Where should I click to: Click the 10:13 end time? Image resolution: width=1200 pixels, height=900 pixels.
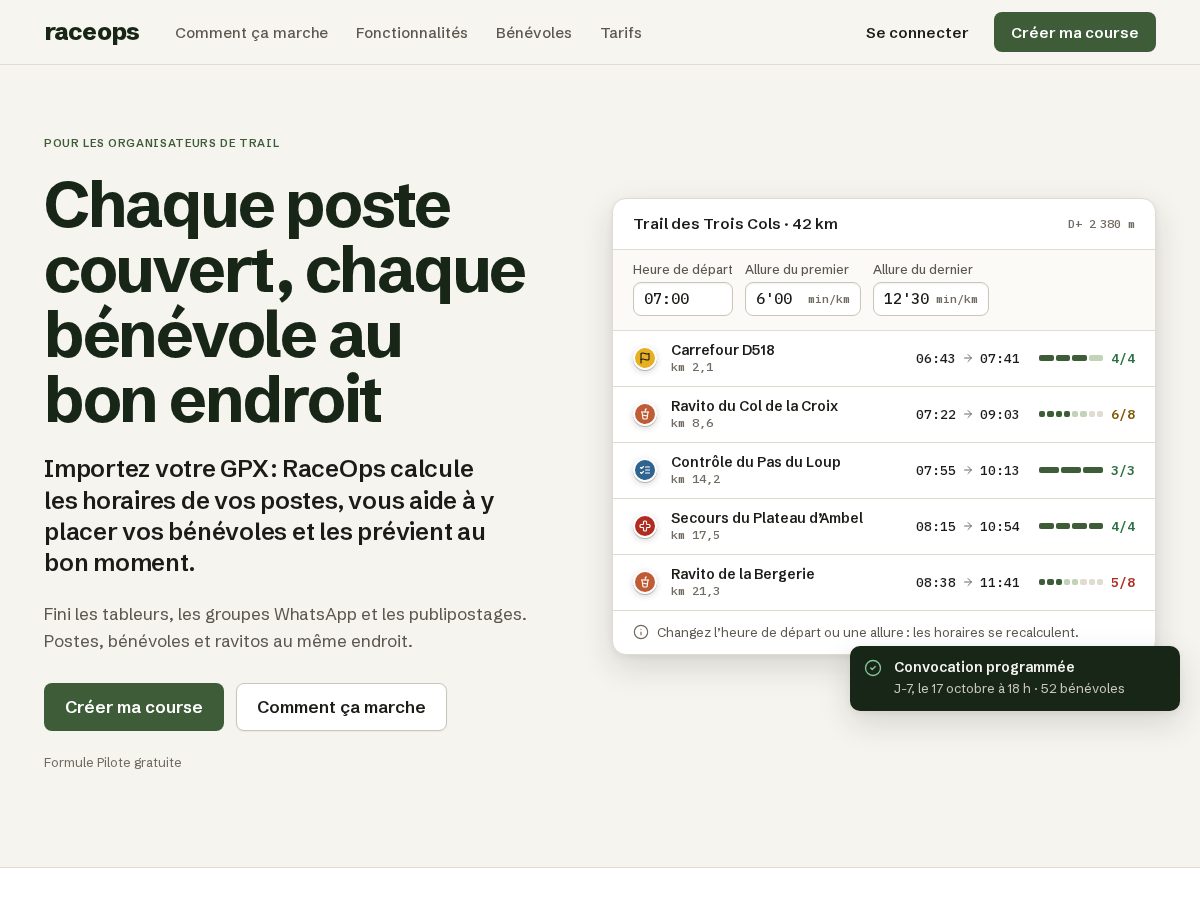tap(1000, 470)
